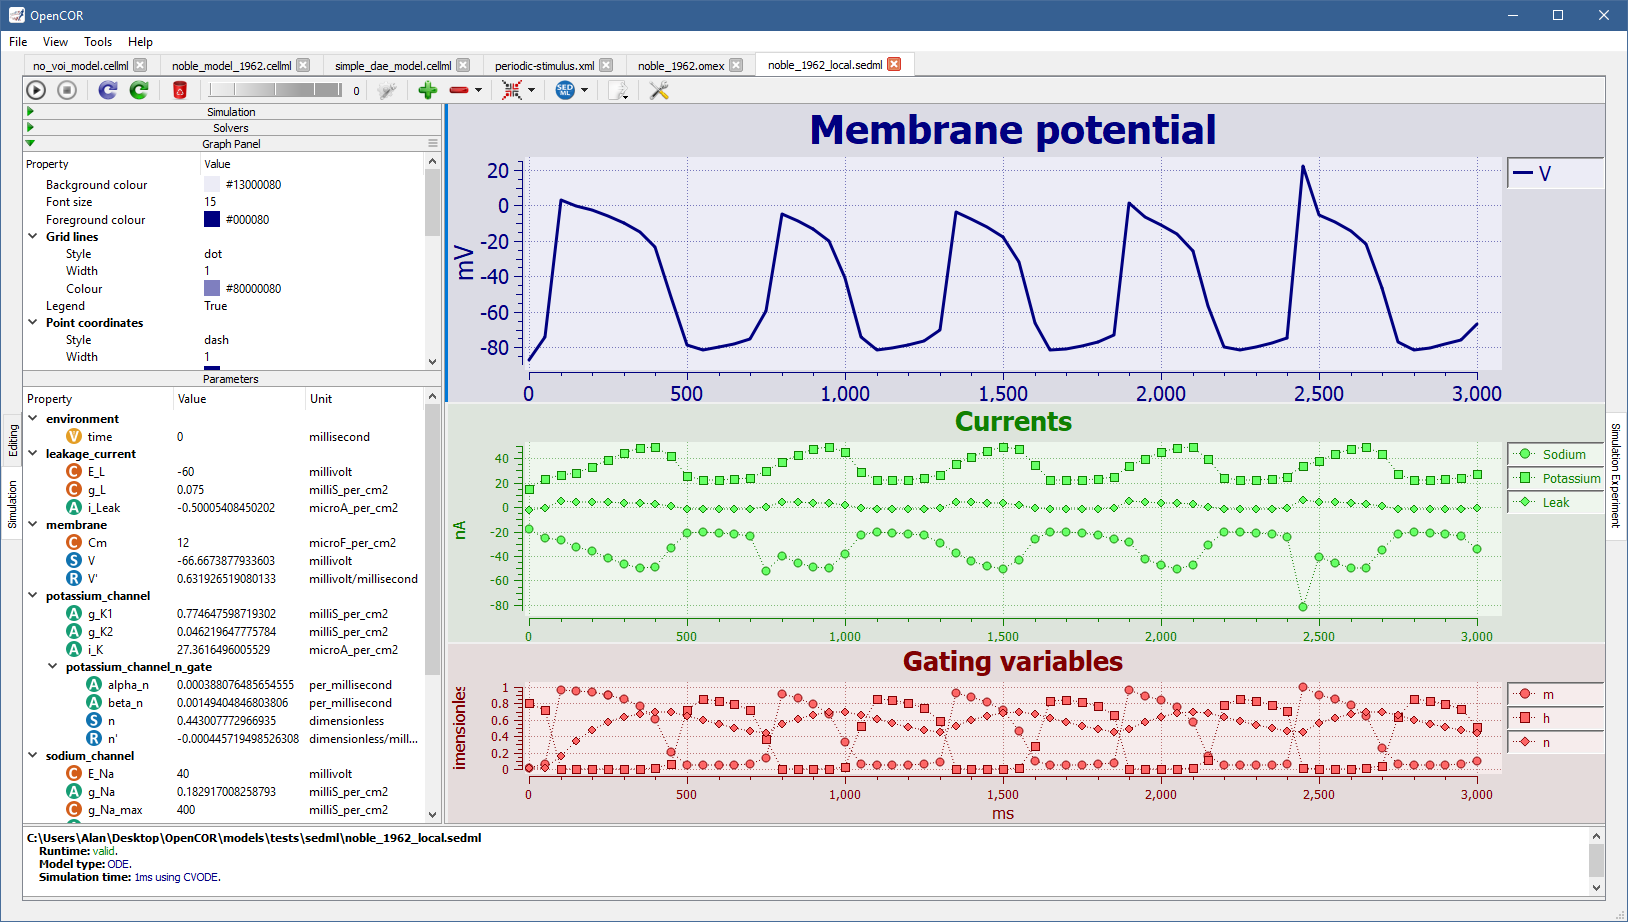Clear simulation data with red bin icon

coord(180,90)
